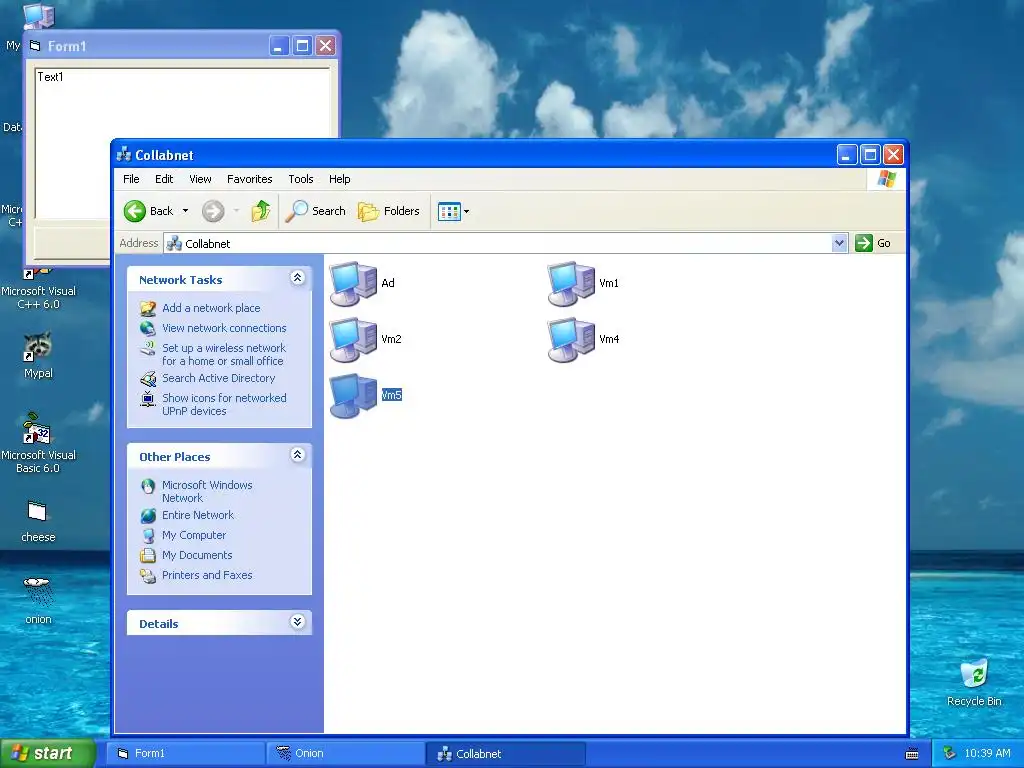Click the Go button

tap(873, 243)
